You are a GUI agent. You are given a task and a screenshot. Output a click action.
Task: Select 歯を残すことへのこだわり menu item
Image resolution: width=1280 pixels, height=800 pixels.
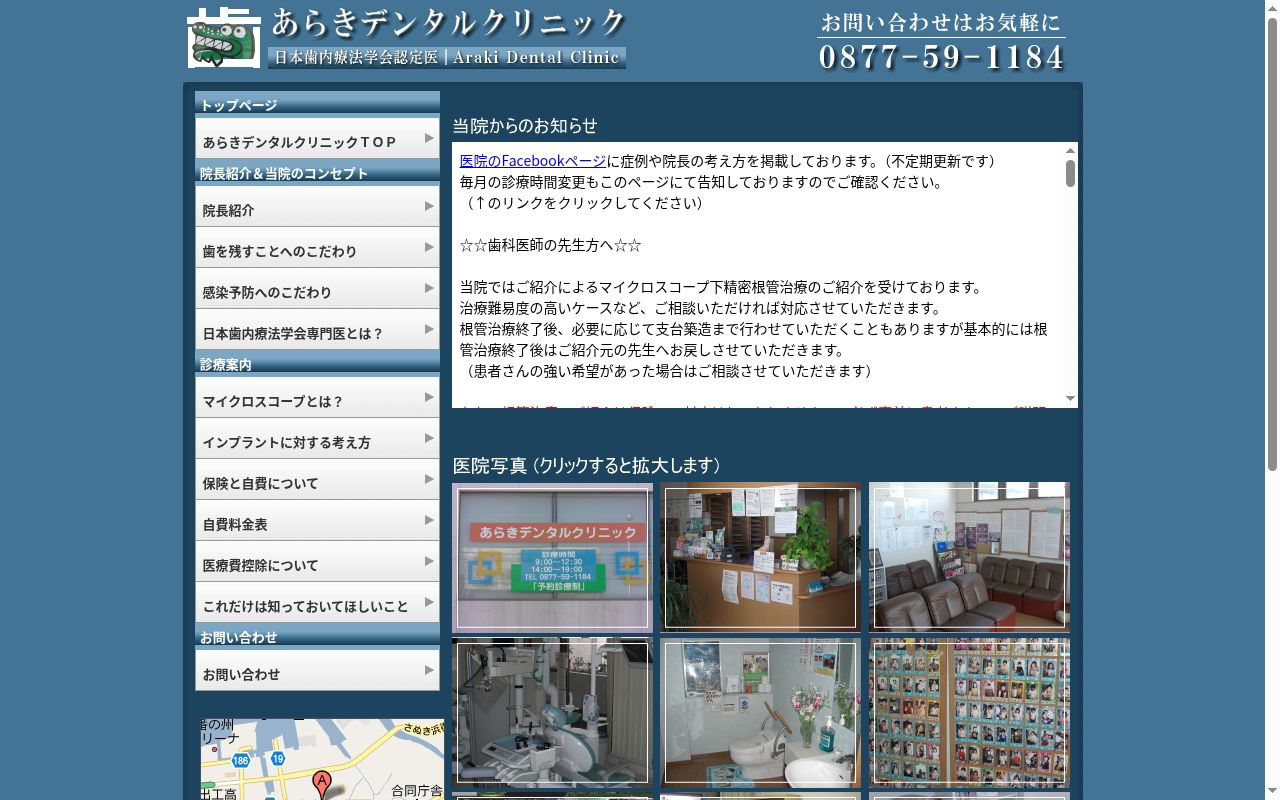(317, 247)
